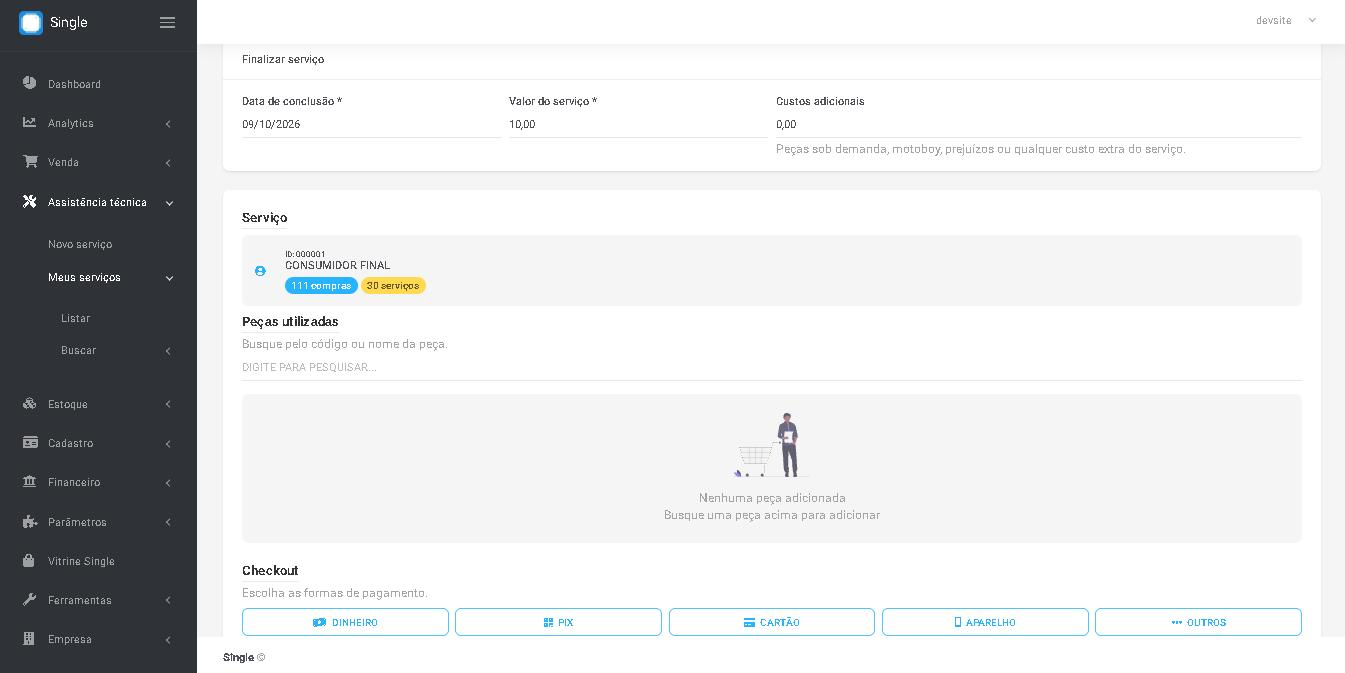1345x673 pixels.
Task: Choose Pix payment method
Action: pos(558,622)
